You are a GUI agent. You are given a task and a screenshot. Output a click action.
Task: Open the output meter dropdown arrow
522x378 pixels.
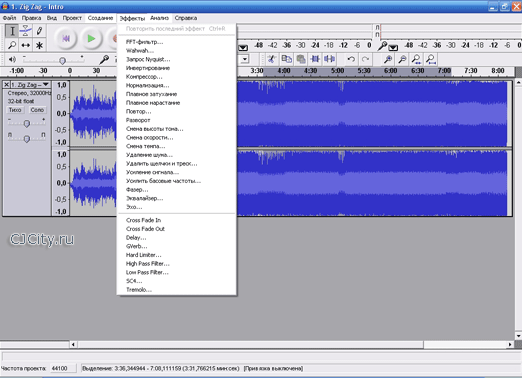[x=243, y=47]
